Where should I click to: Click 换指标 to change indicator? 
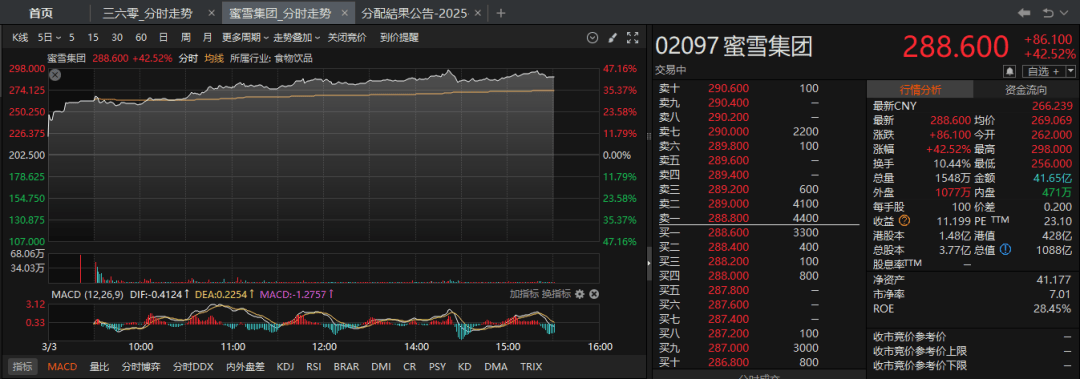[x=557, y=294]
